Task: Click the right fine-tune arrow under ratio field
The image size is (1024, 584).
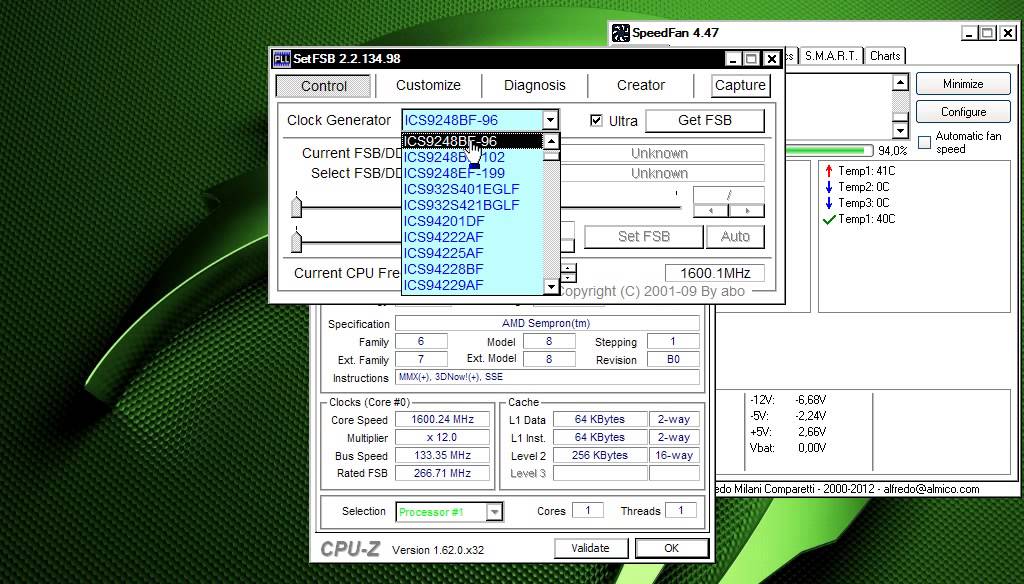Action: coord(746,210)
